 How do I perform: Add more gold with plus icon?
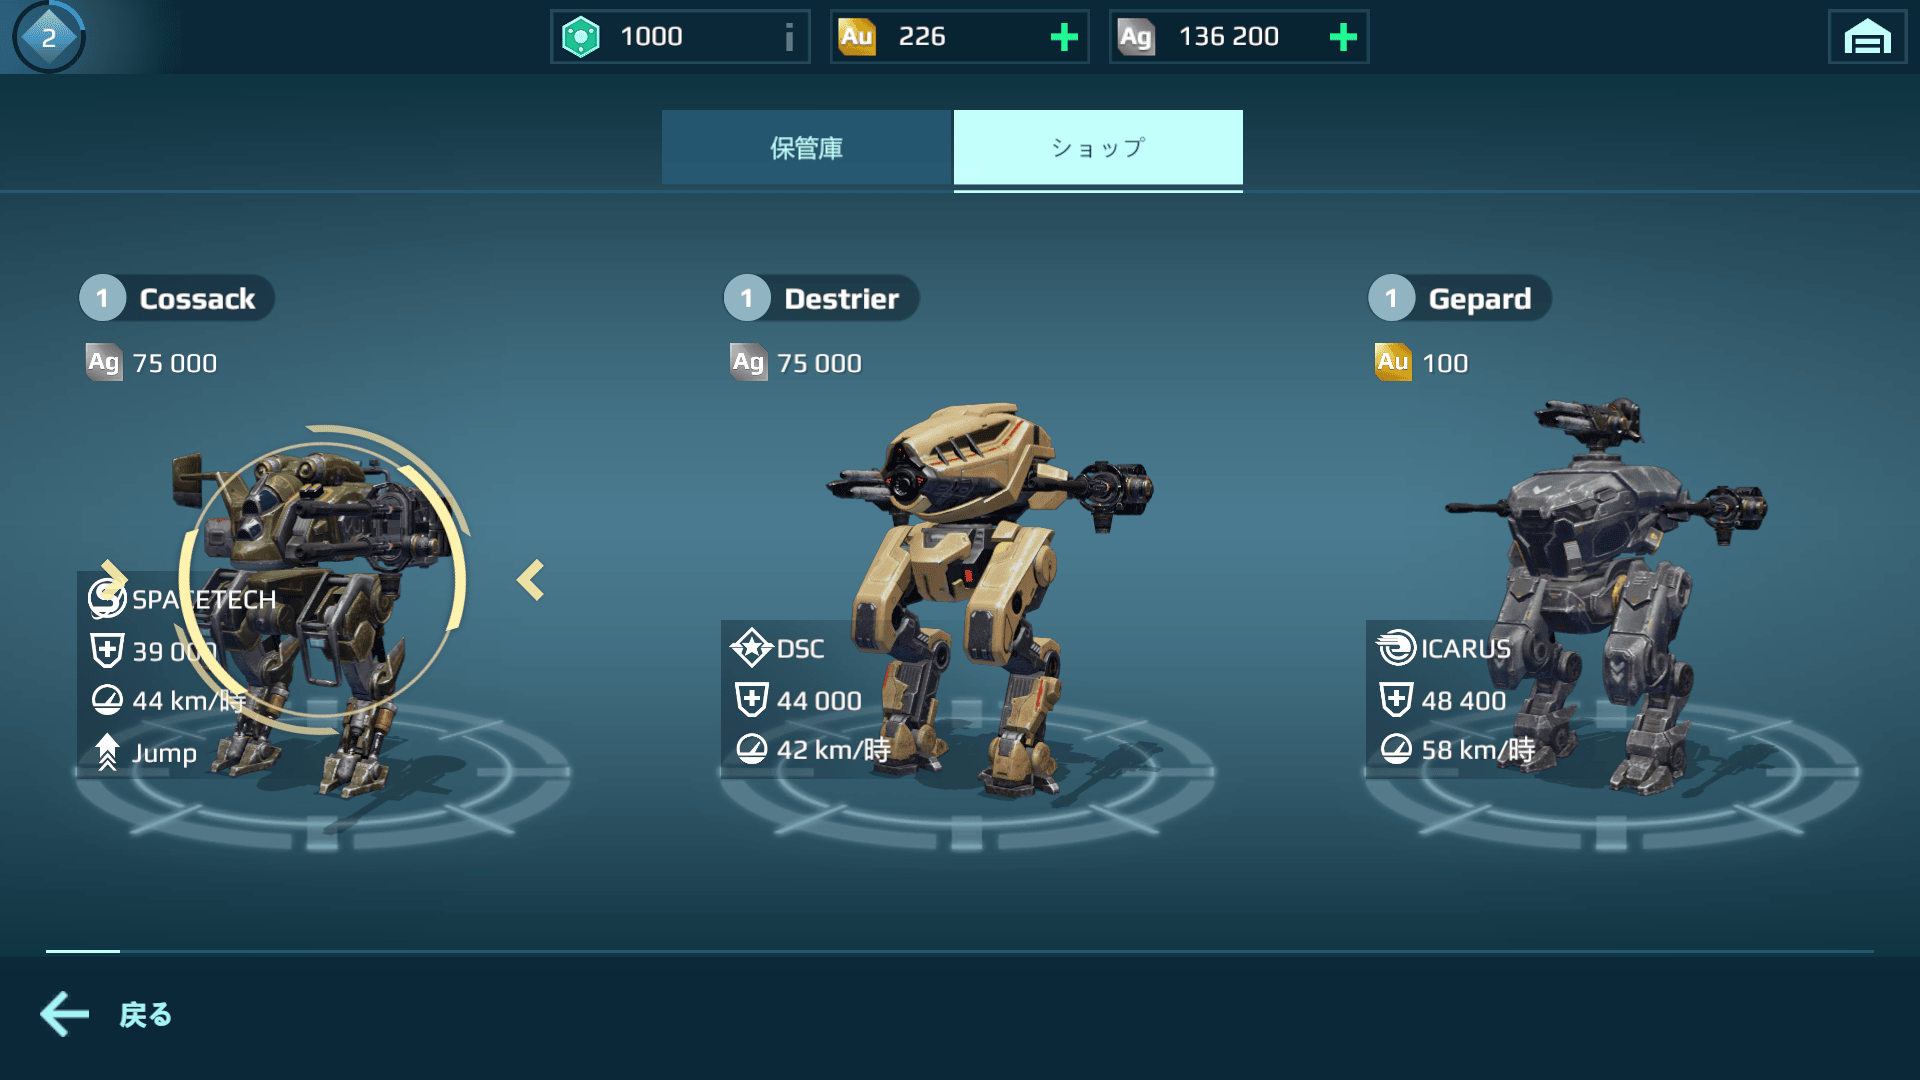(x=1064, y=37)
